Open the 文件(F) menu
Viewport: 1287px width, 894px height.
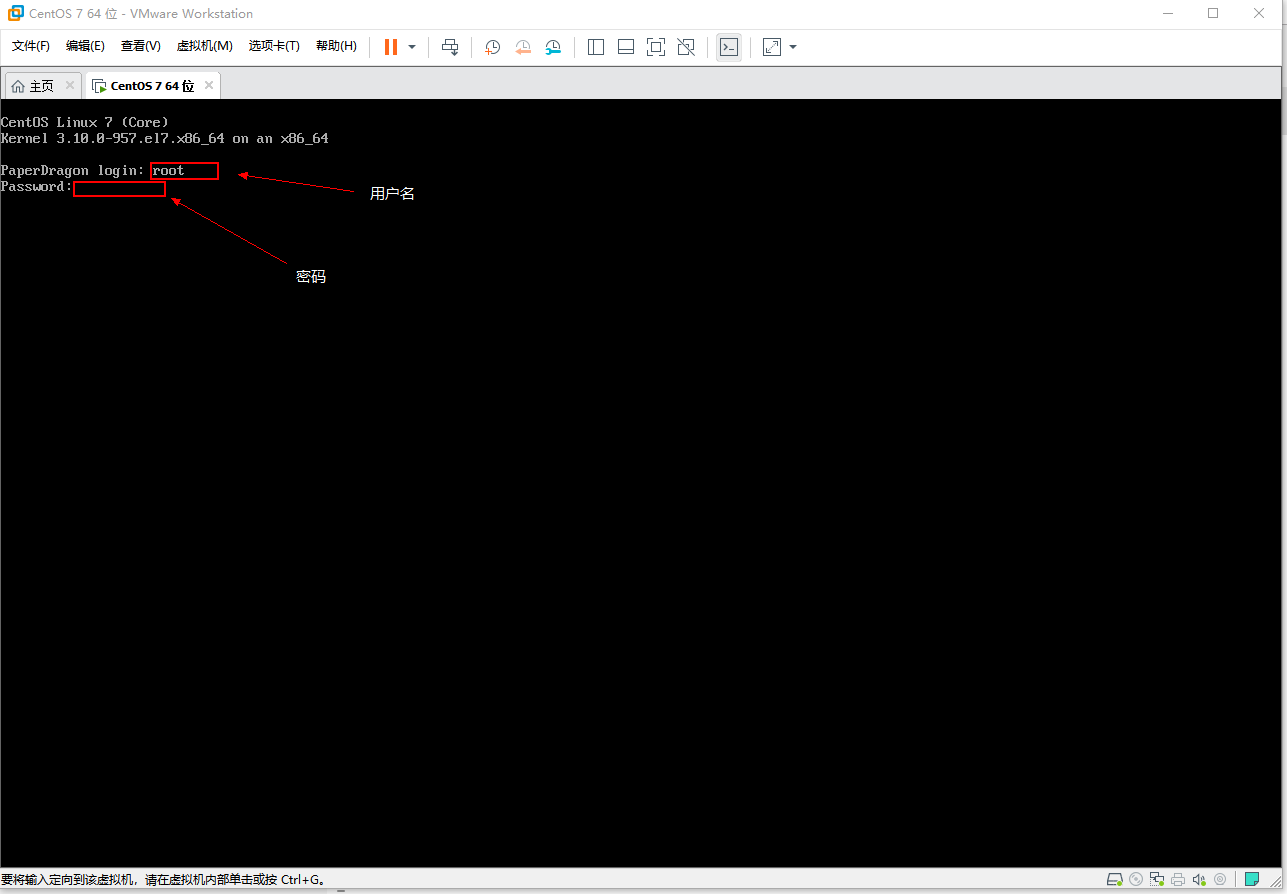[x=31, y=46]
